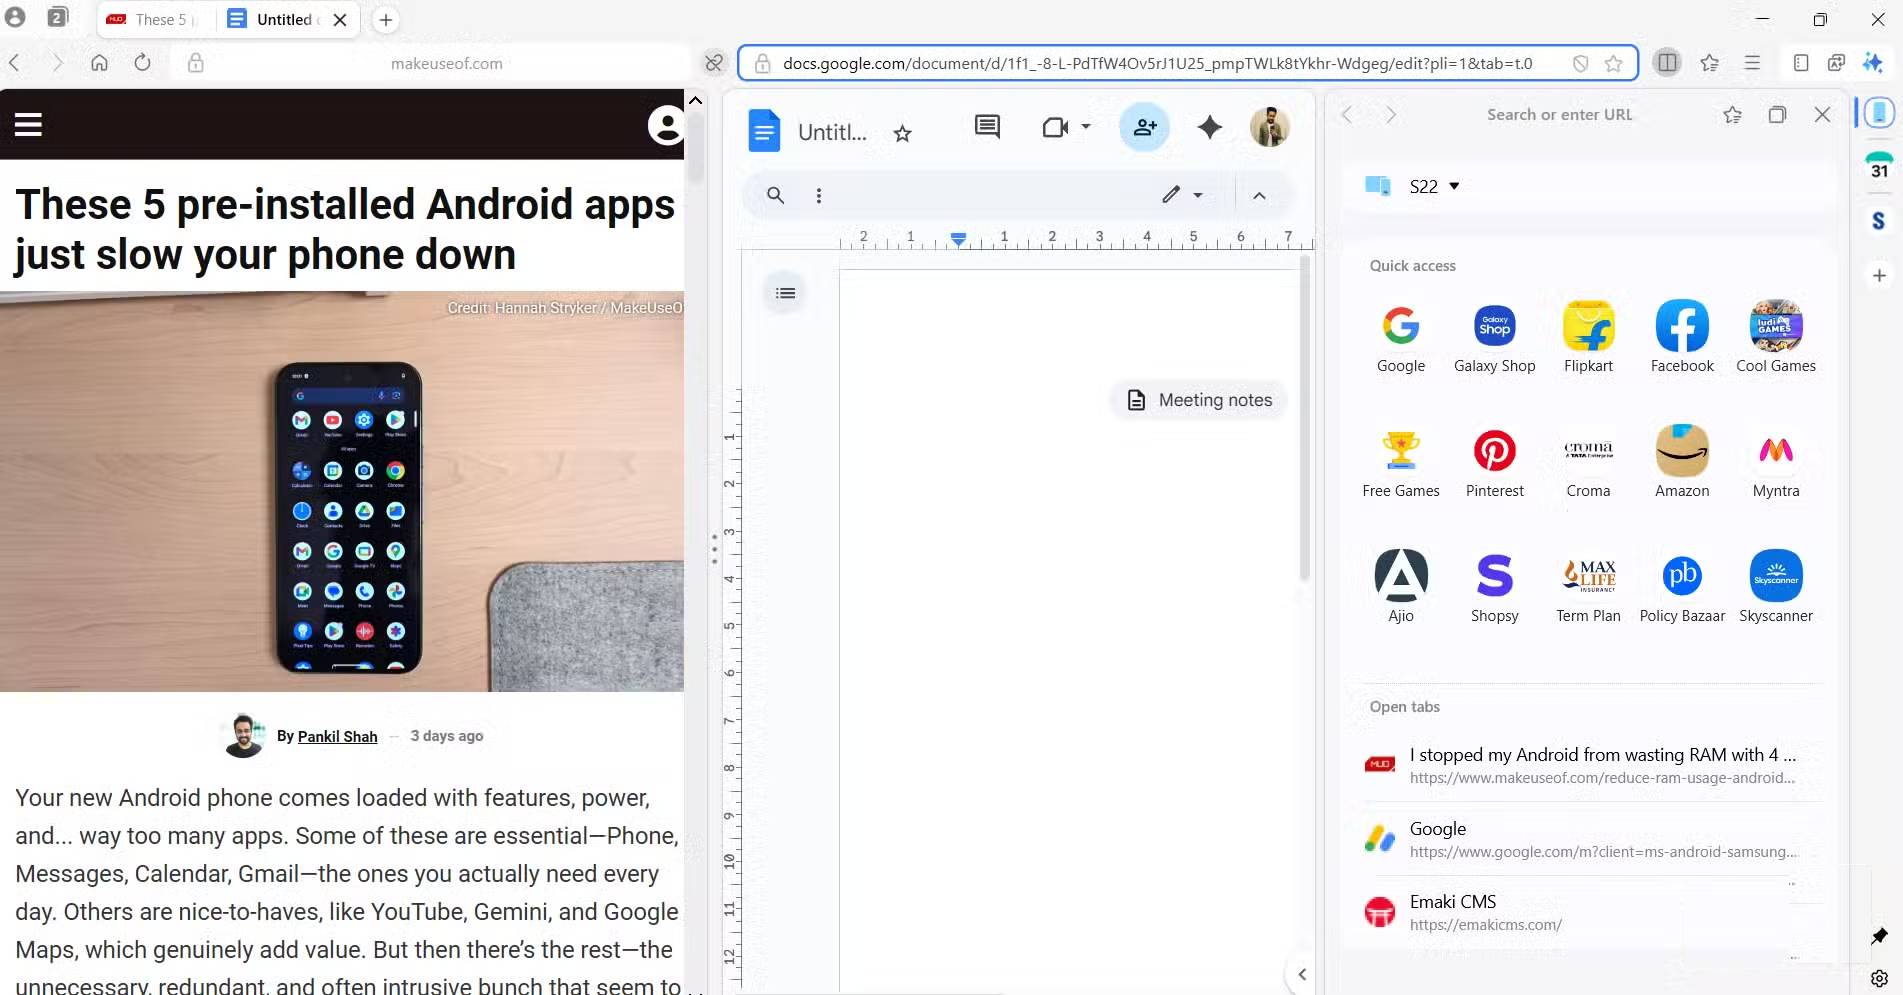Show the document outline
1903x995 pixels.
point(786,293)
